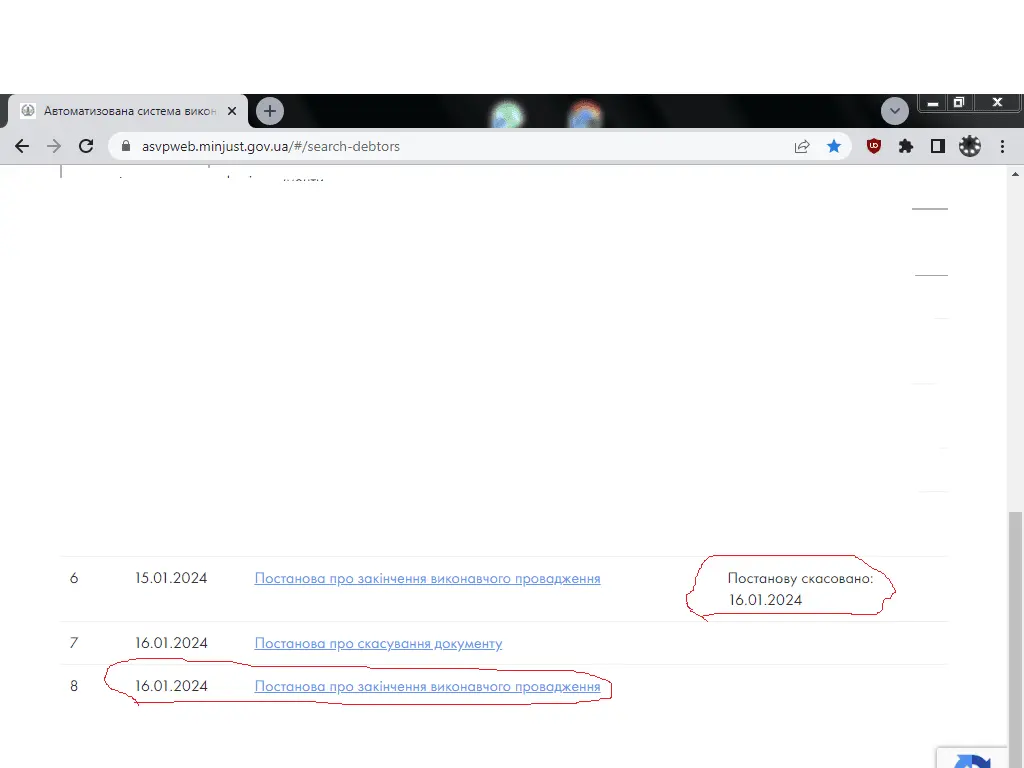Image resolution: width=1024 pixels, height=768 pixels.
Task: Expand the tab search dropdown
Action: 894,110
